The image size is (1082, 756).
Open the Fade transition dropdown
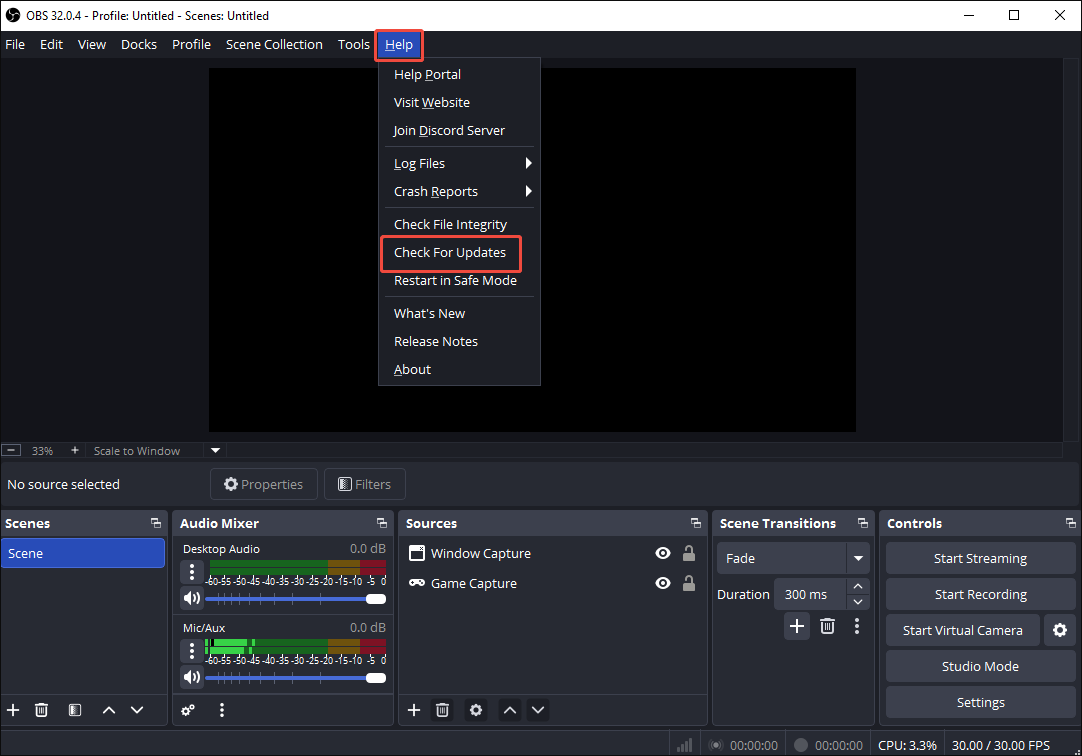(858, 558)
